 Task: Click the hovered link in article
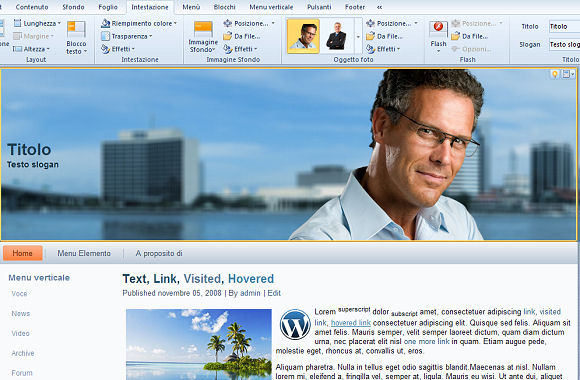pos(351,323)
